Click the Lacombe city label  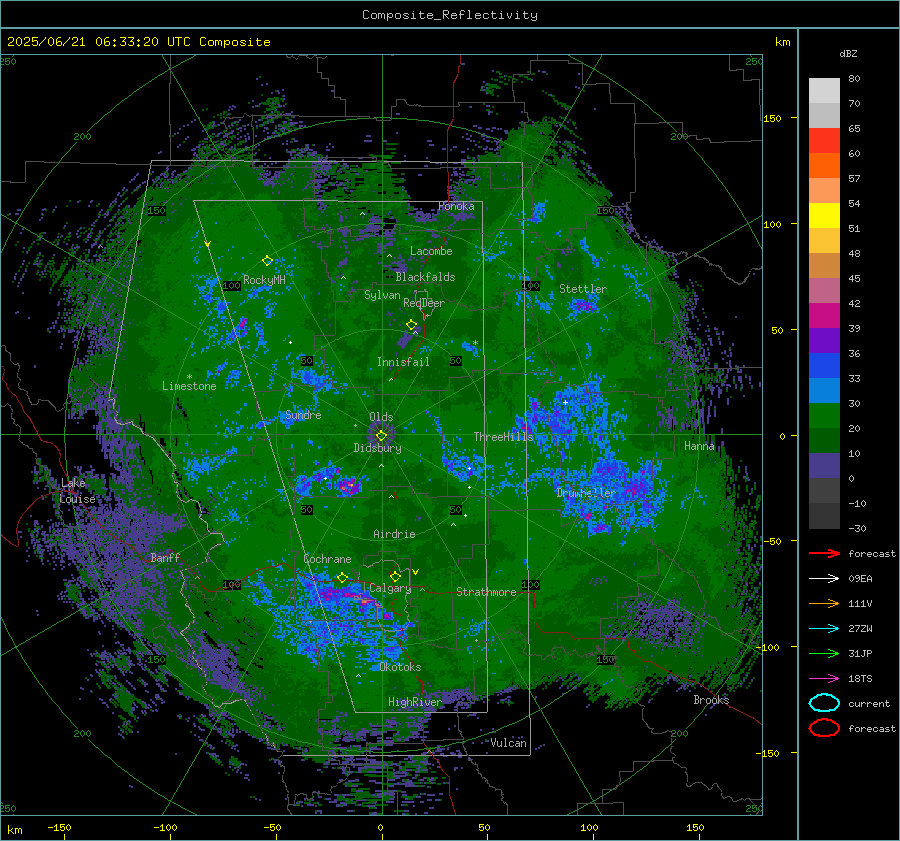point(431,251)
